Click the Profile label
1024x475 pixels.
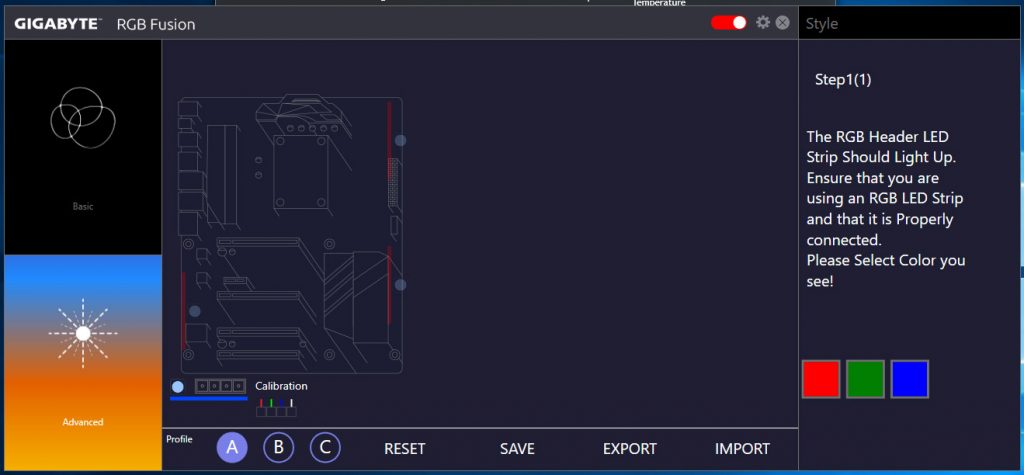[x=180, y=439]
